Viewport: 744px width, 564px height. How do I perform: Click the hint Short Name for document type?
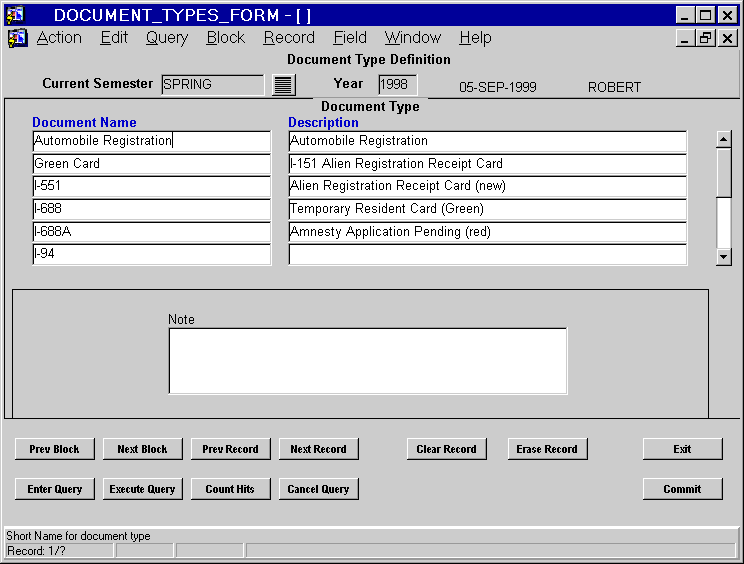[x=78, y=536]
